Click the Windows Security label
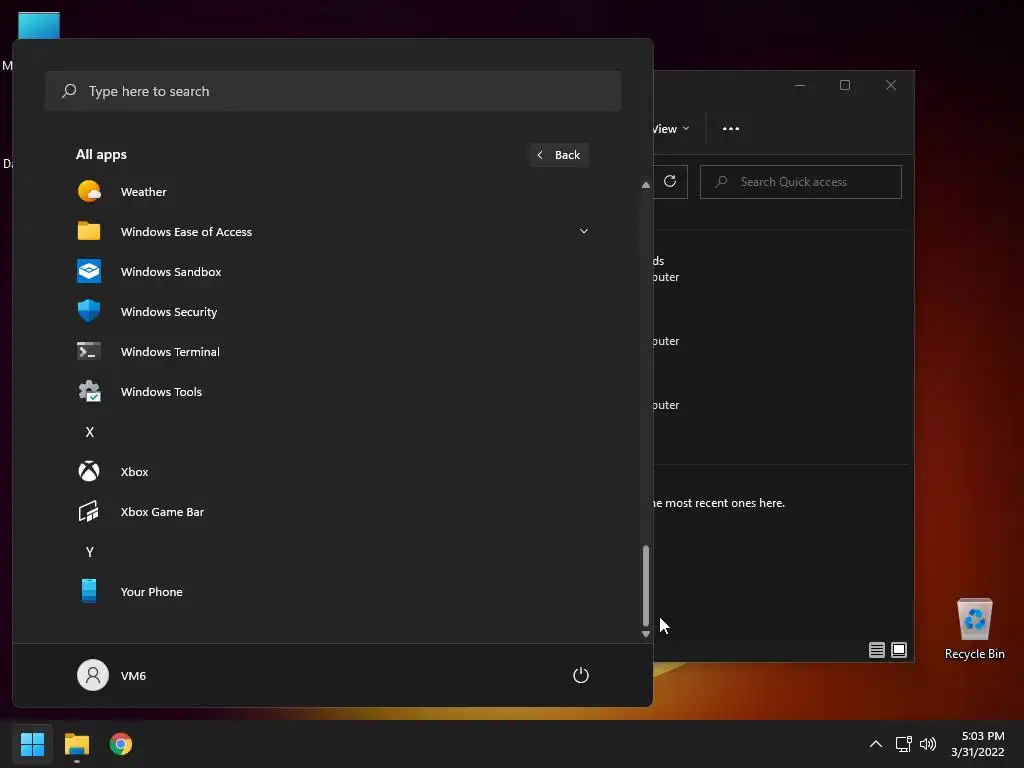Screen dimensions: 1024x768 [168, 312]
